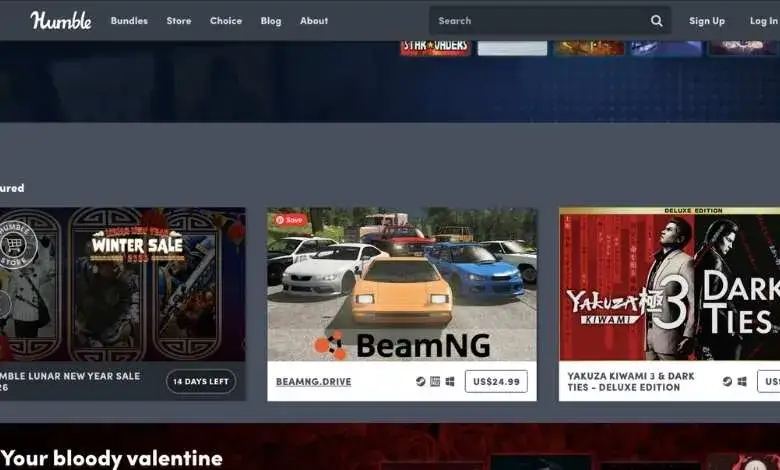Open Humble Lunar New Year Sale title
The width and height of the screenshot is (780, 470).
tap(70, 381)
